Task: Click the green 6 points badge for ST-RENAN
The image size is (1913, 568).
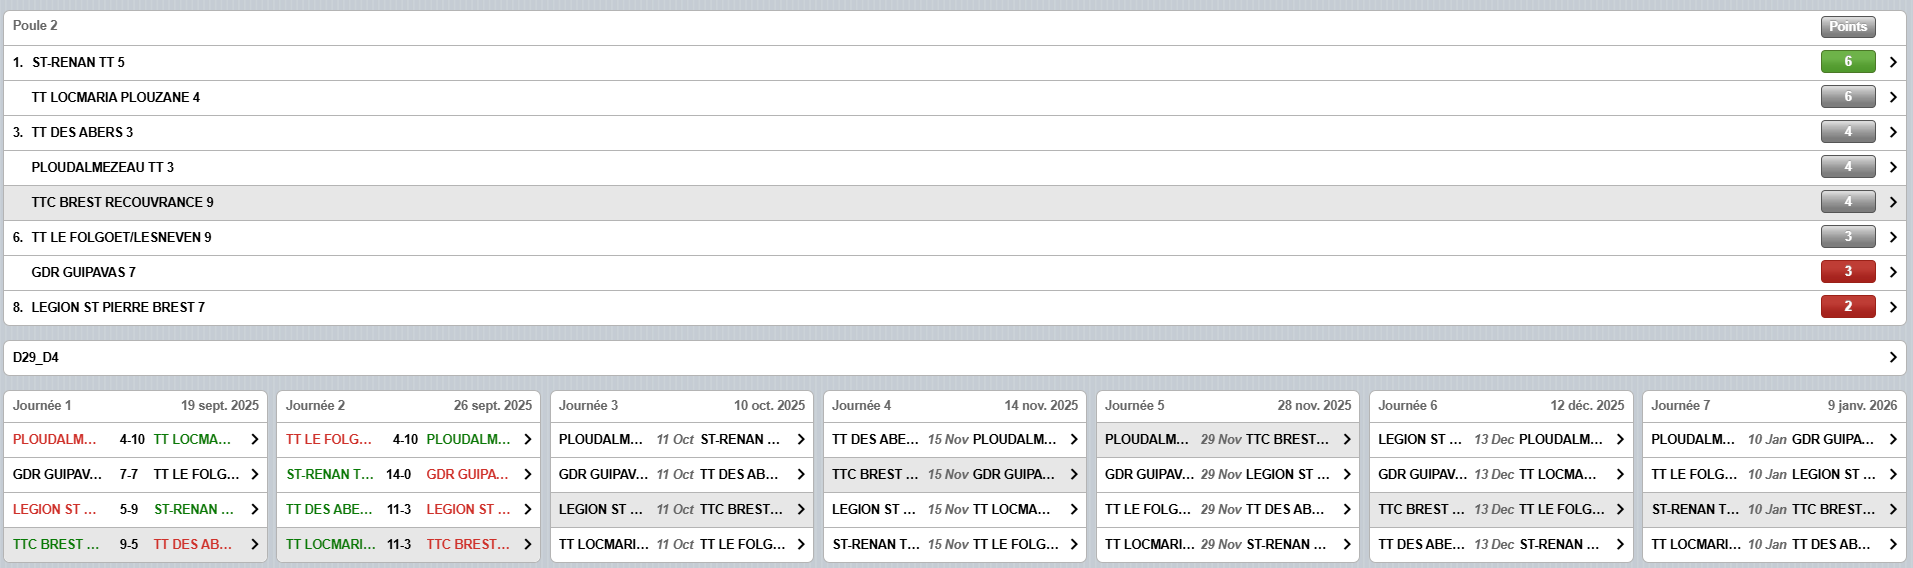Action: point(1847,62)
